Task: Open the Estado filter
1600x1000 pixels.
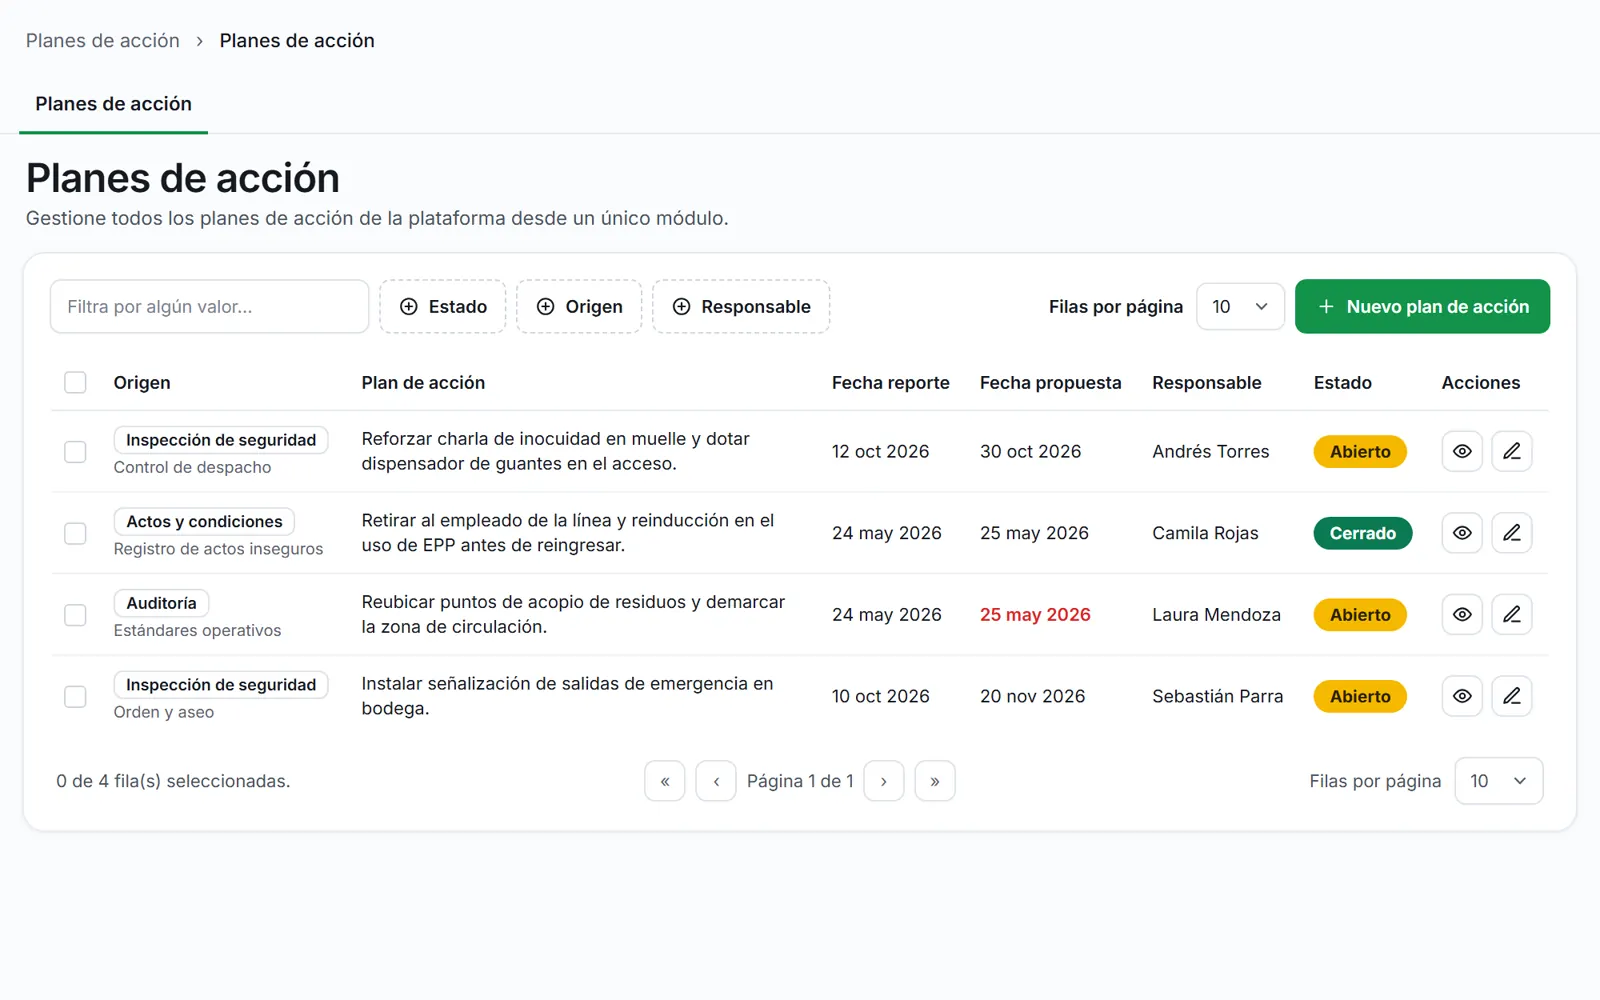Action: point(443,307)
